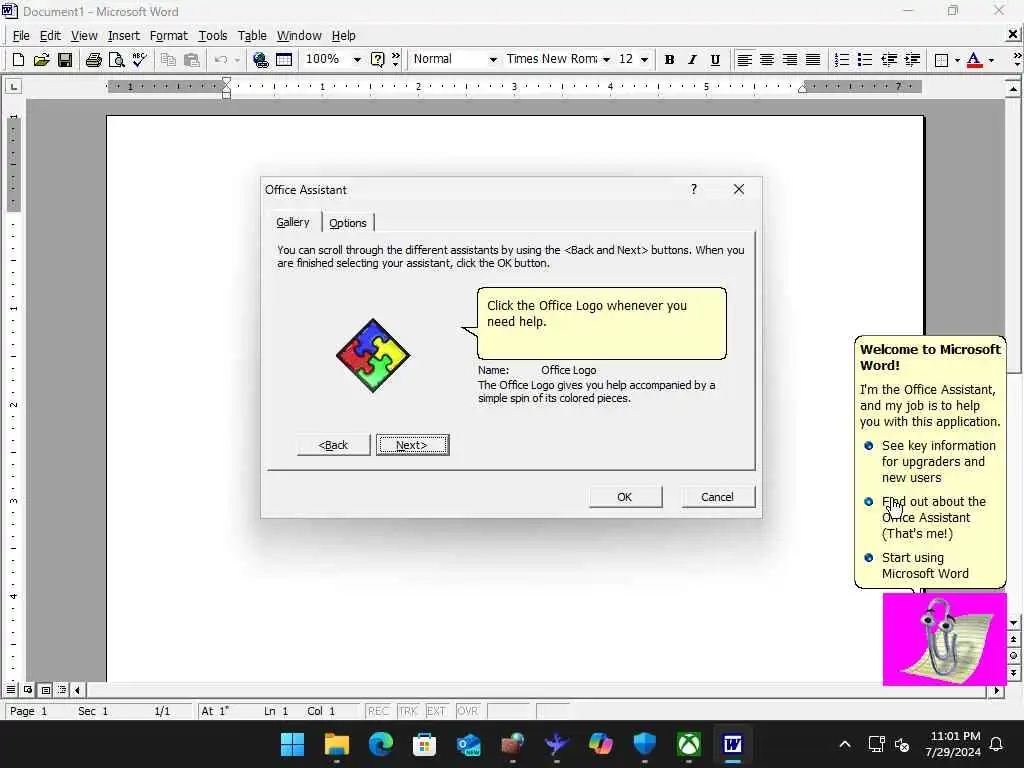Expand the undo history arrow
The height and width of the screenshot is (768, 1024).
(x=237, y=60)
